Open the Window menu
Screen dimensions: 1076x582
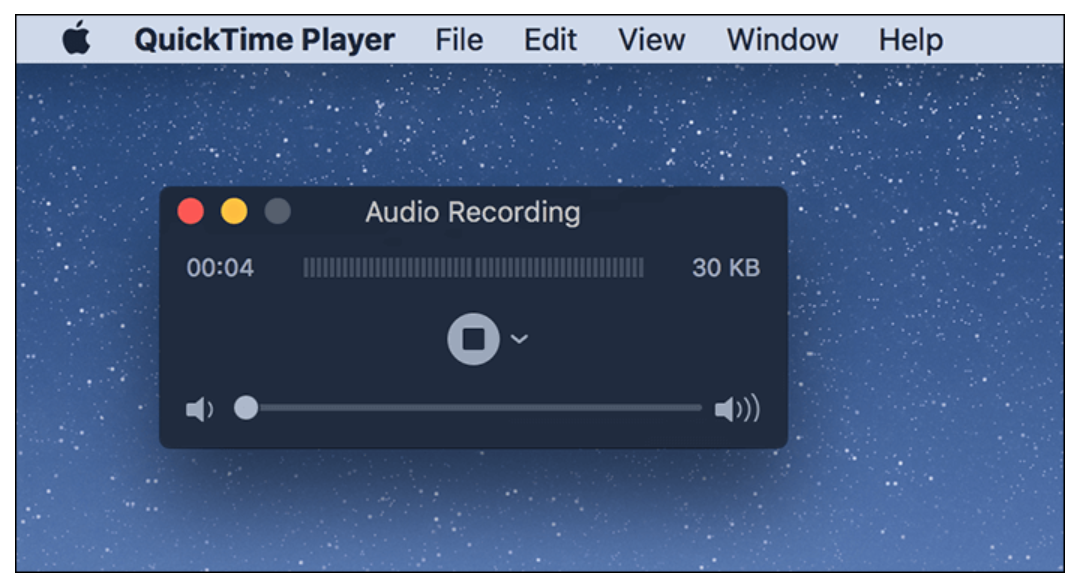[x=782, y=40]
